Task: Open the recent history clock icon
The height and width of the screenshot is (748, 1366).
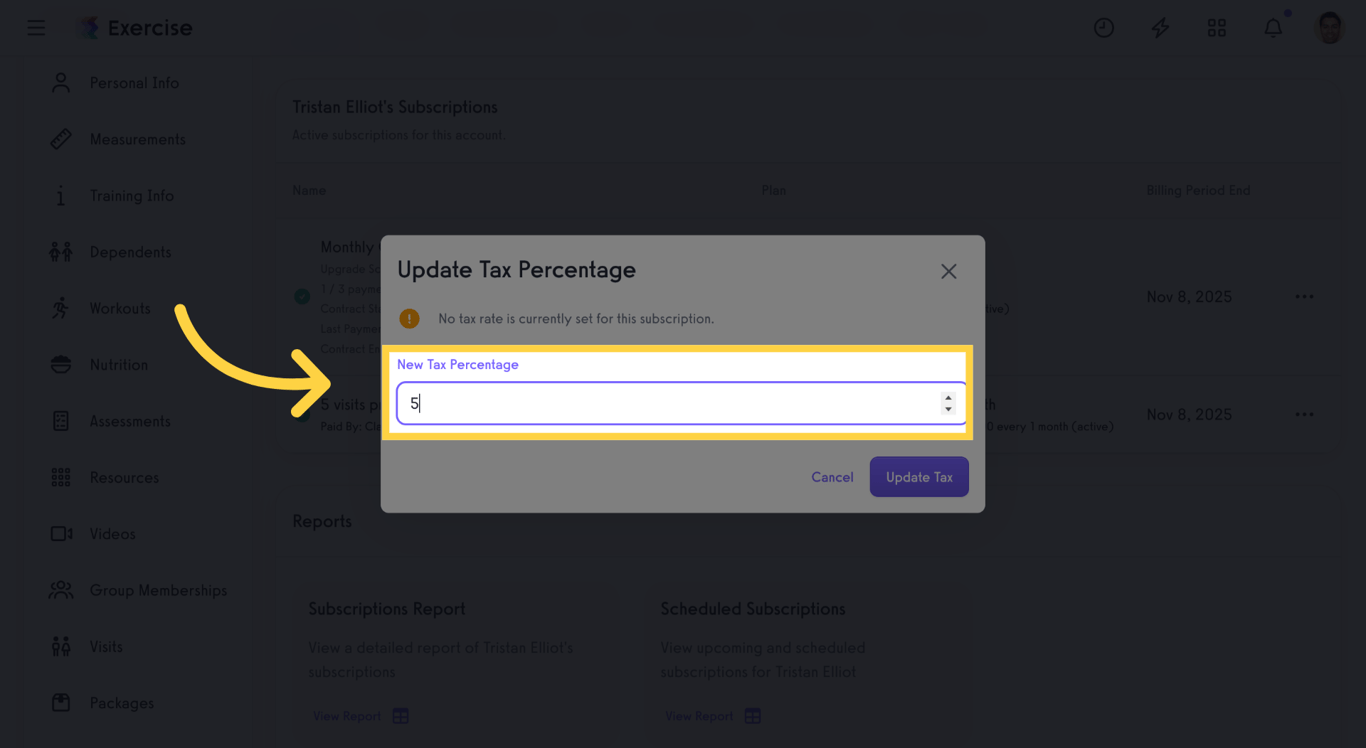Action: pyautogui.click(x=1104, y=27)
